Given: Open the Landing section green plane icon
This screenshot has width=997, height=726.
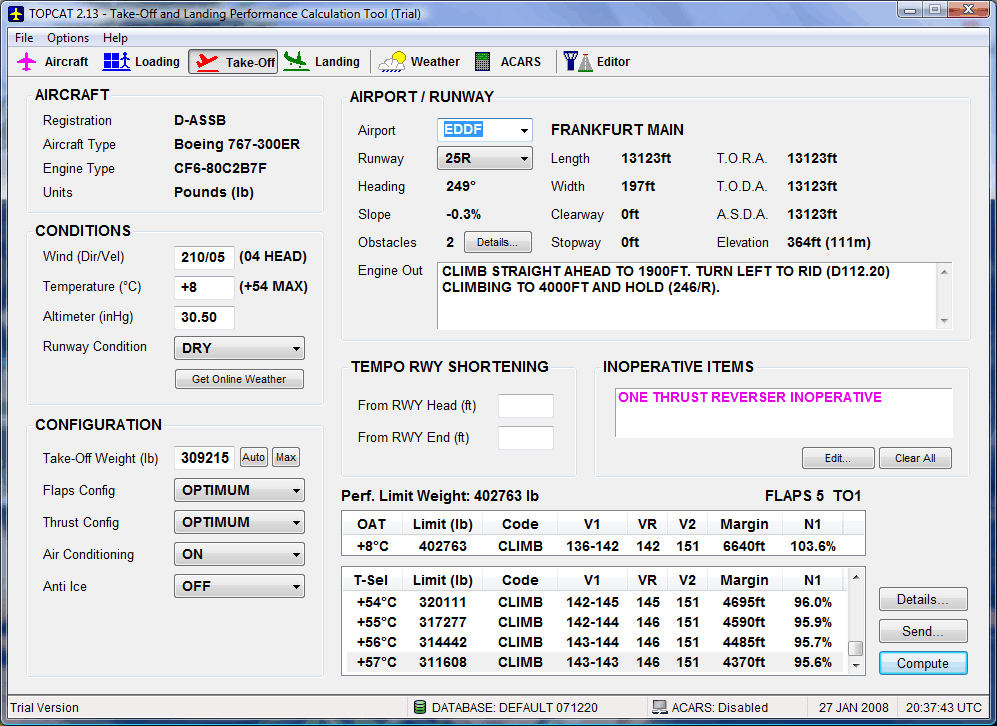Looking at the screenshot, I should point(296,62).
